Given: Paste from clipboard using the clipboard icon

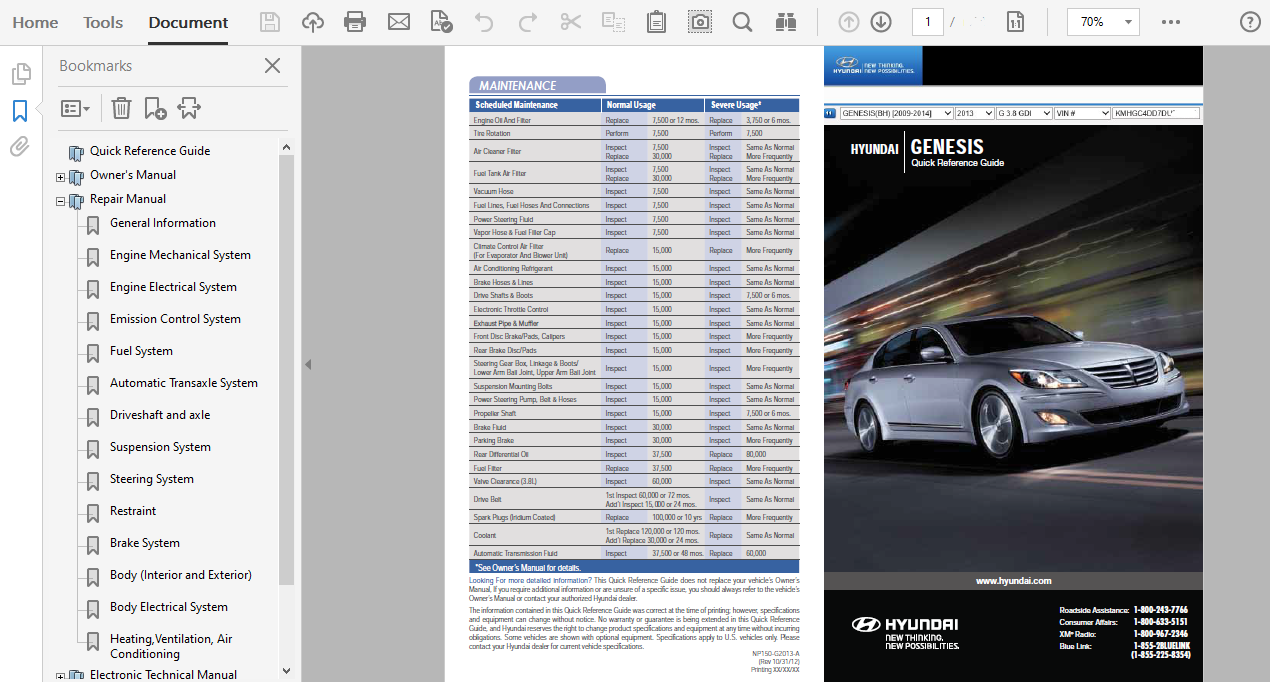Looking at the screenshot, I should pyautogui.click(x=656, y=20).
